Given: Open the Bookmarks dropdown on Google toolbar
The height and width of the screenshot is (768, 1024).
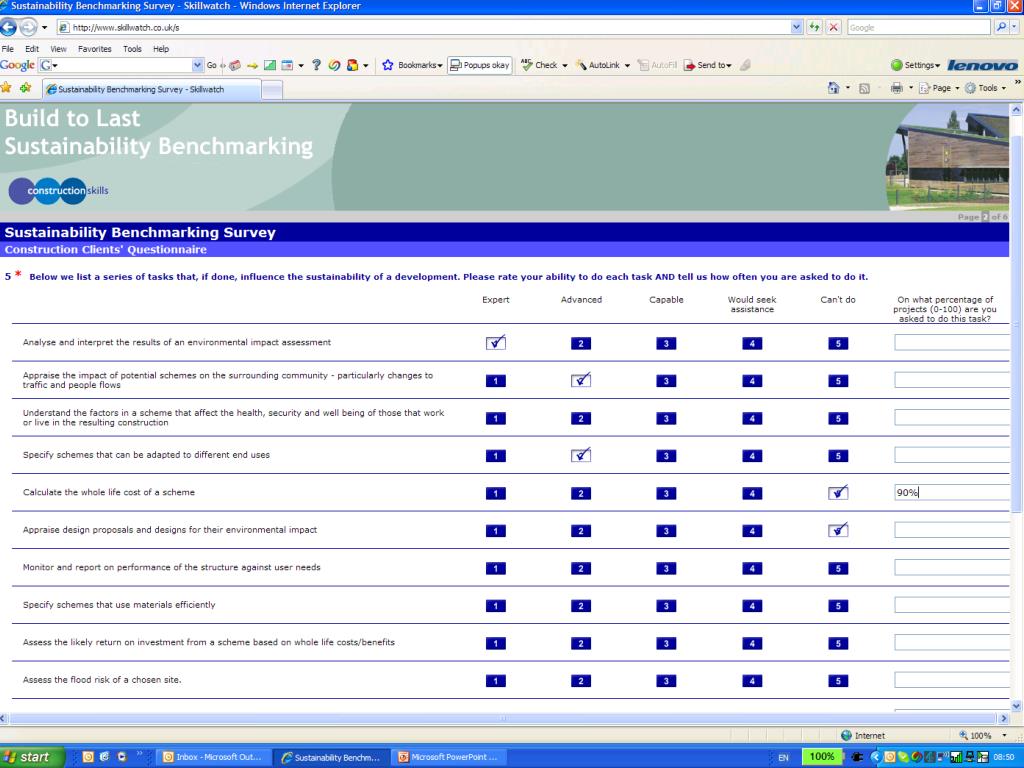Looking at the screenshot, I should (x=440, y=65).
